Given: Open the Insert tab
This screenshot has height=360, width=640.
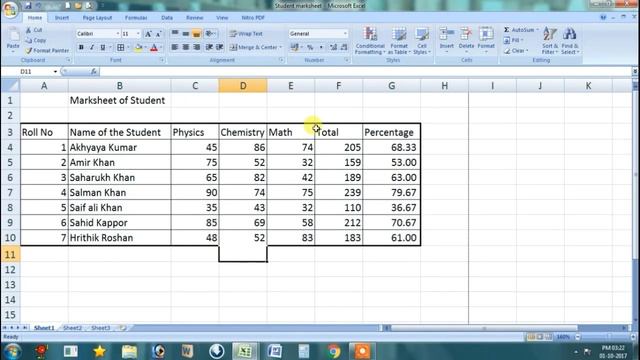Looking at the screenshot, I should [62, 18].
